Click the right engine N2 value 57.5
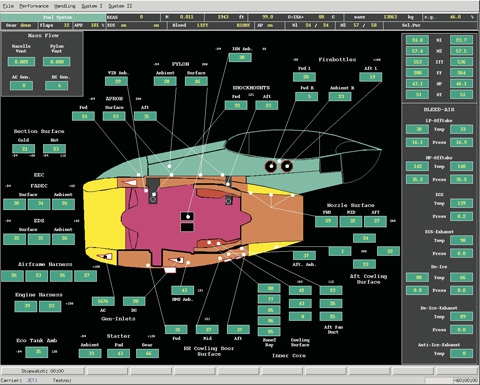Screen dimensions: 480x385 pyautogui.click(x=461, y=51)
